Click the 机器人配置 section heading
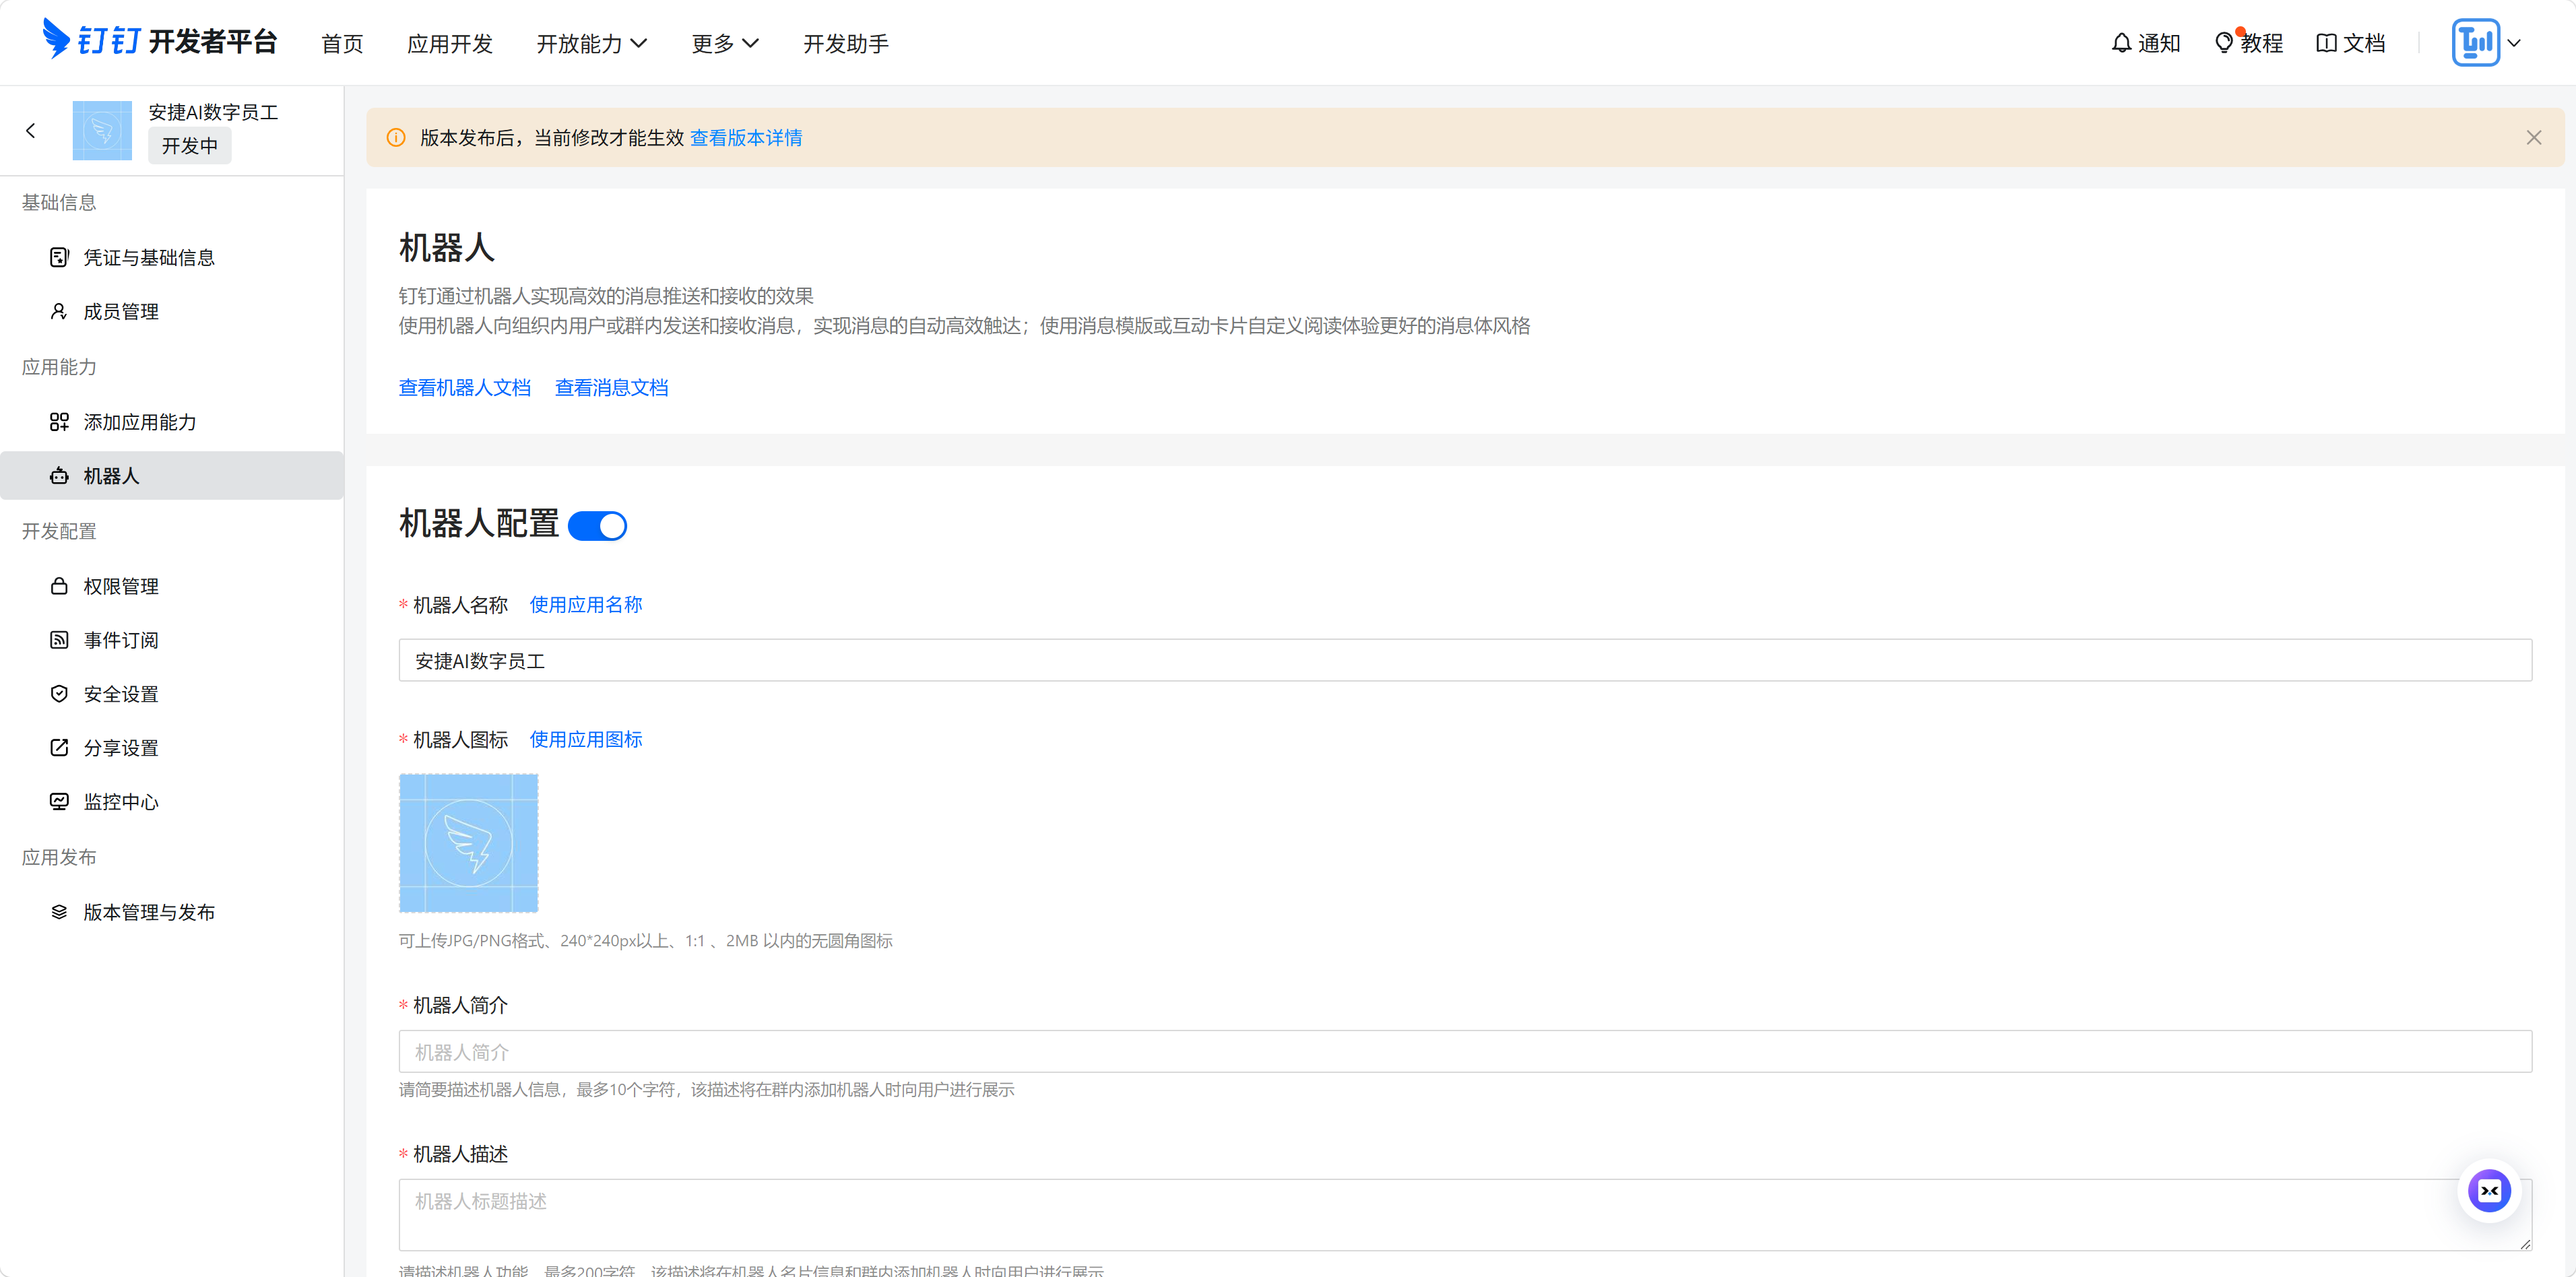The width and height of the screenshot is (2576, 1277). (x=479, y=524)
